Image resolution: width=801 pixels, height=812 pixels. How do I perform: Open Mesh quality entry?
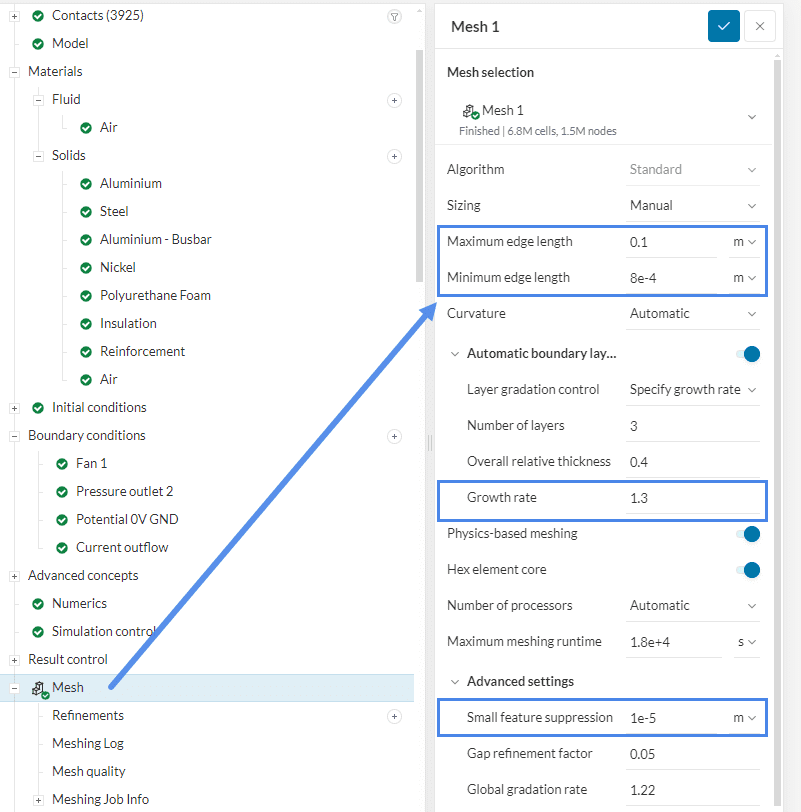tap(89, 772)
